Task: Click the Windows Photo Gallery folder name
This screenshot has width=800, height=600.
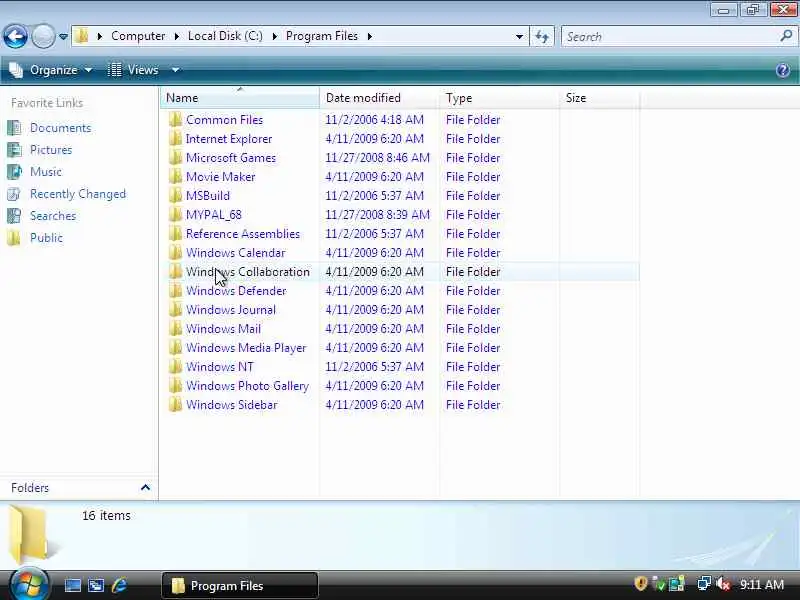Action: pos(247,386)
